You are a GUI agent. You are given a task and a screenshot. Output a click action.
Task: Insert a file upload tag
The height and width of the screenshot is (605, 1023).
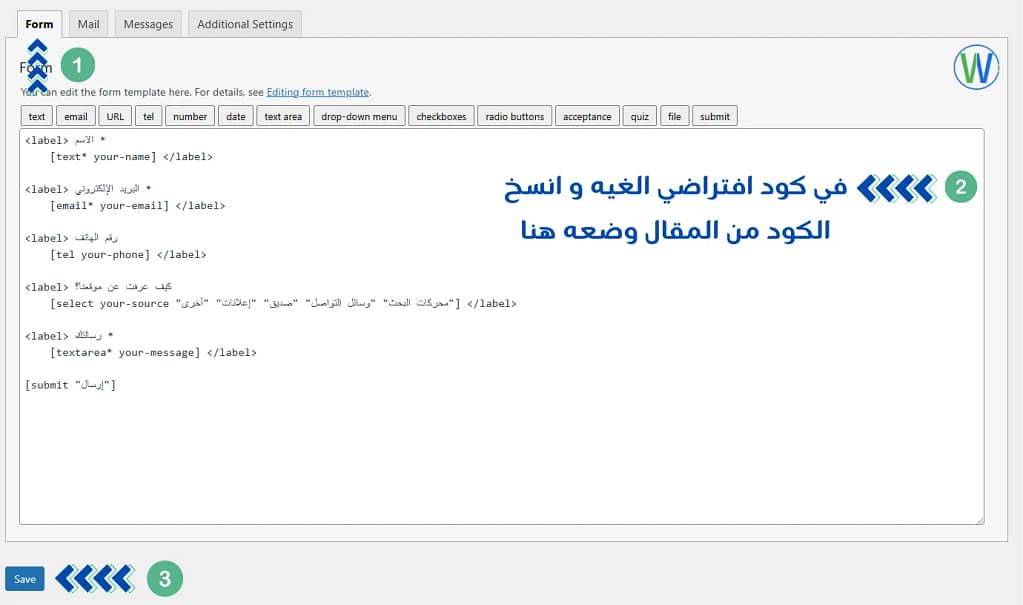pos(673,115)
